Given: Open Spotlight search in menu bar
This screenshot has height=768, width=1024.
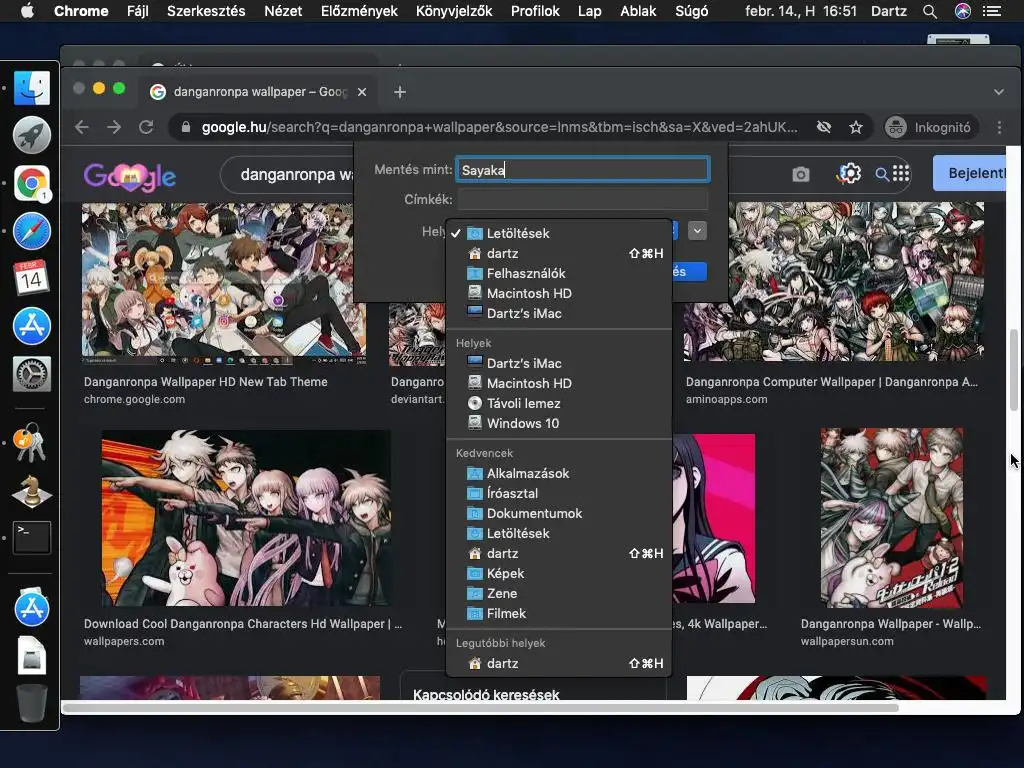Looking at the screenshot, I should 930,11.
